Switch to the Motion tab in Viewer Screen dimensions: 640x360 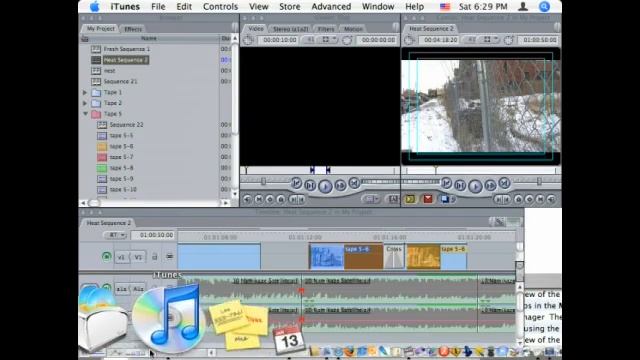[353, 29]
